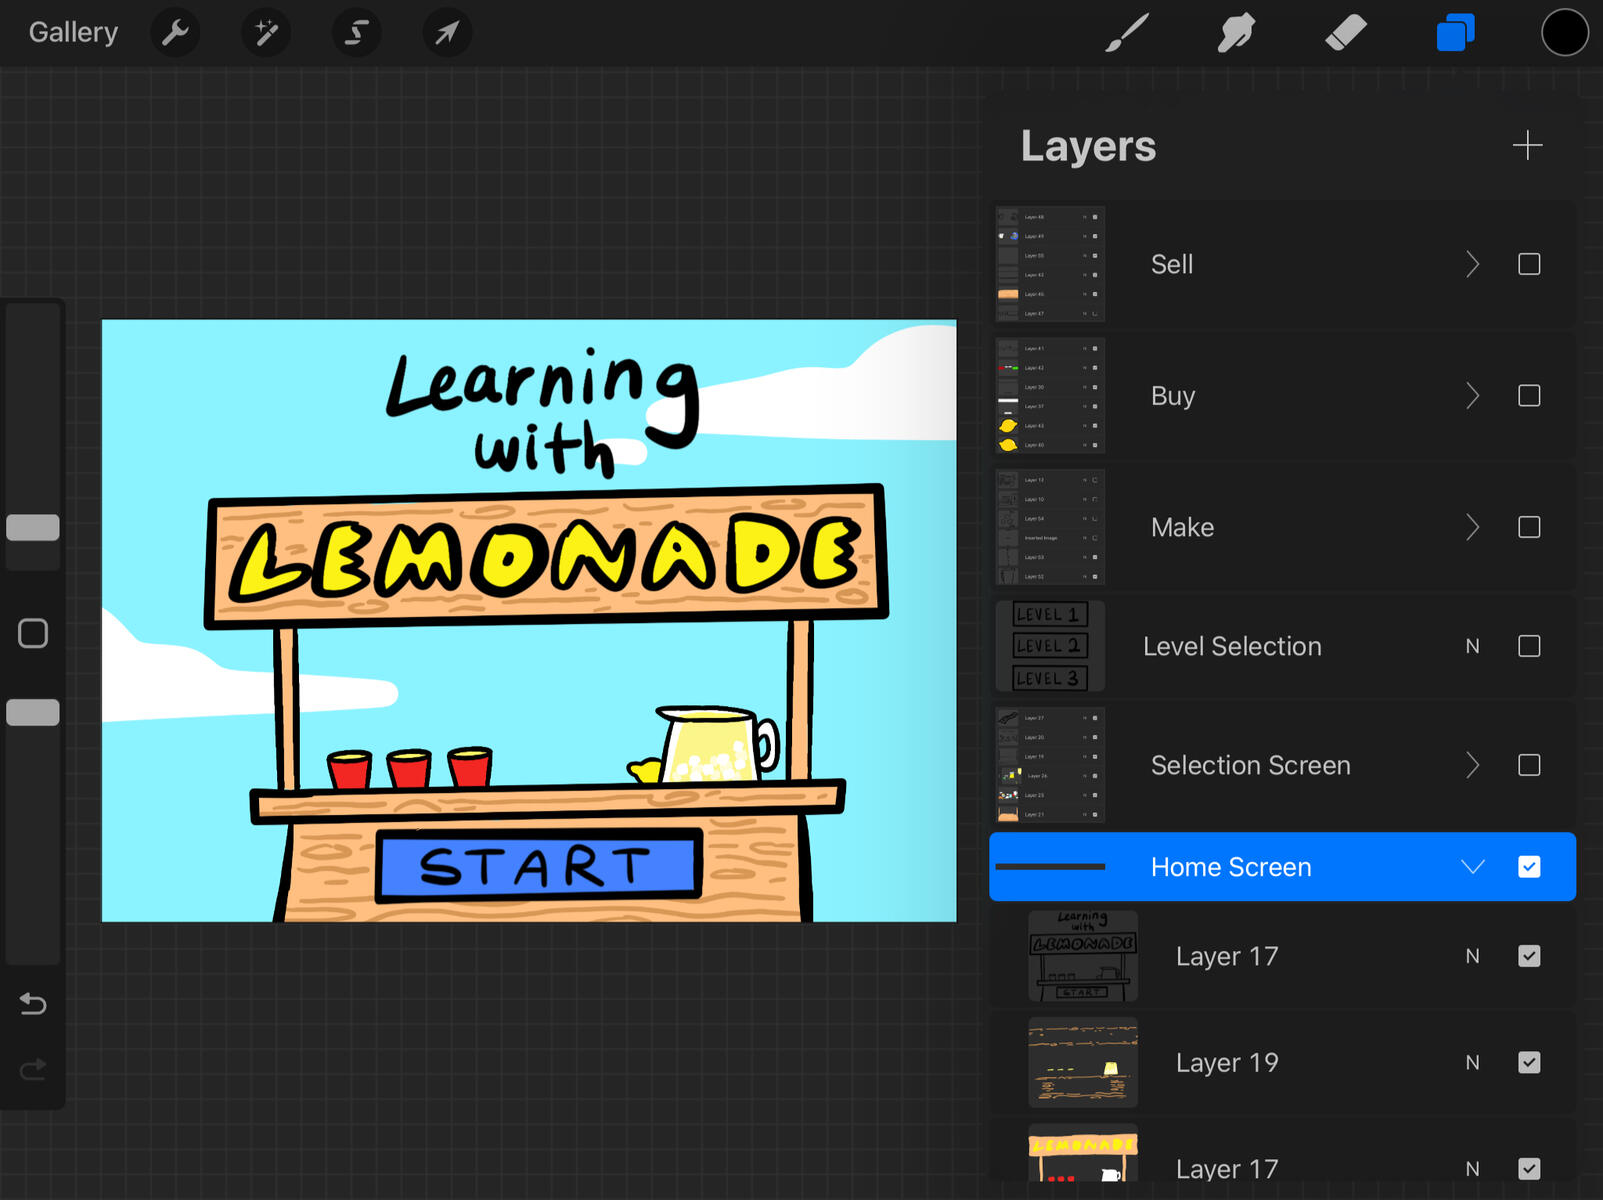Open the Gallery

[x=71, y=32]
